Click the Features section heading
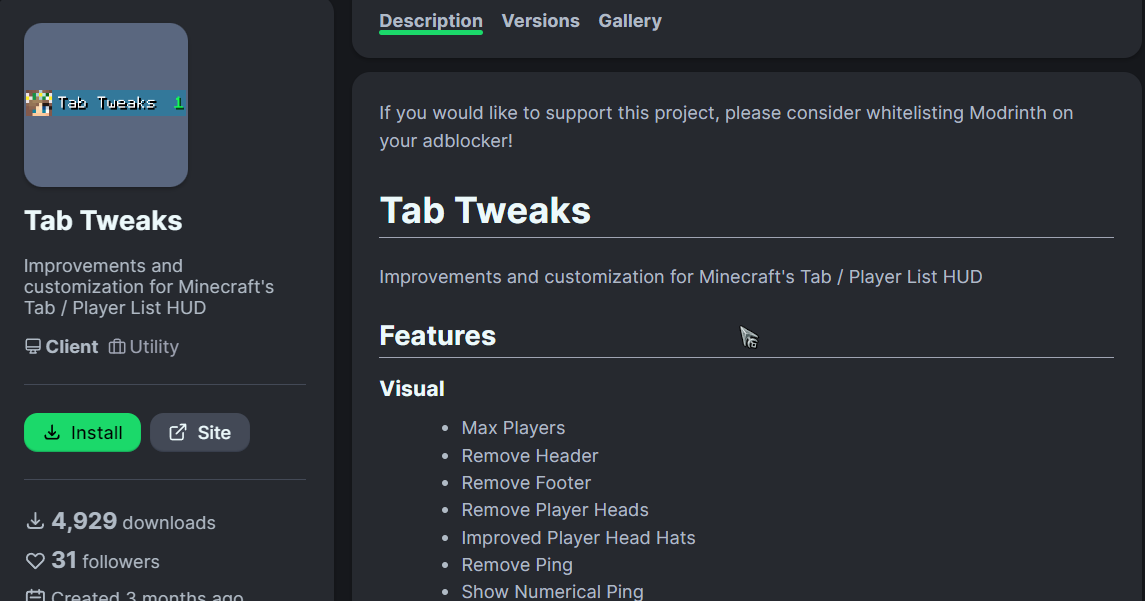Screen dimensions: 1145x601 [437, 336]
